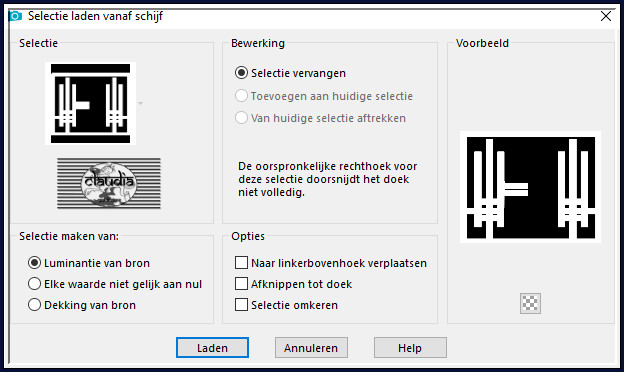Select Elke waarde niet gelijk aan nul
This screenshot has height=372, width=624.
tap(35, 284)
